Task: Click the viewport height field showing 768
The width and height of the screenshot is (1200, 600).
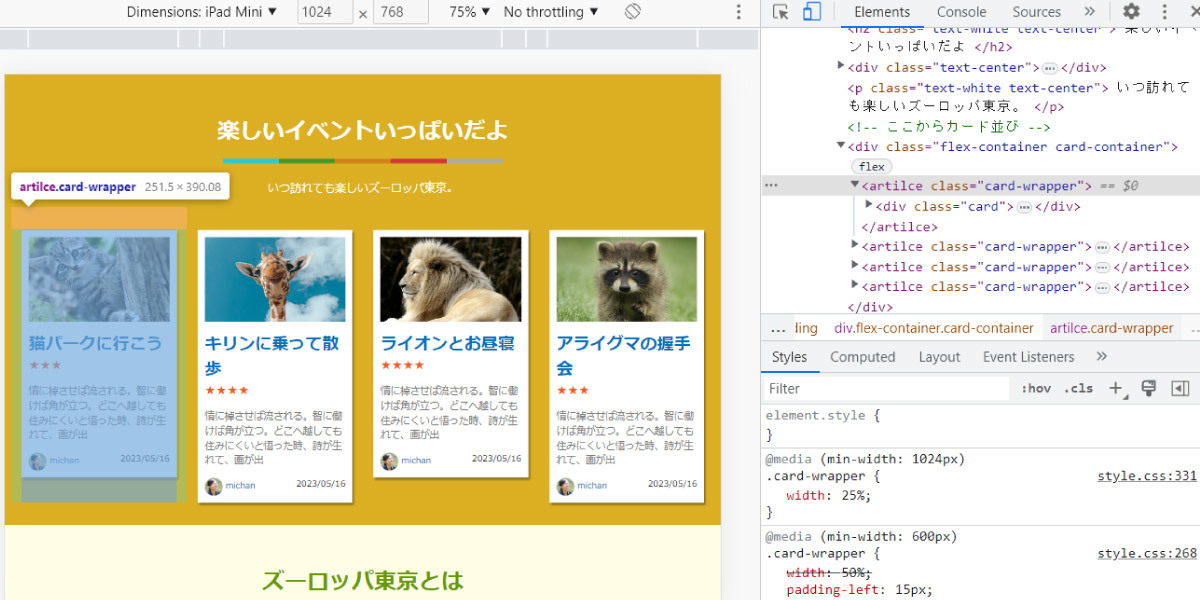Action: point(400,12)
